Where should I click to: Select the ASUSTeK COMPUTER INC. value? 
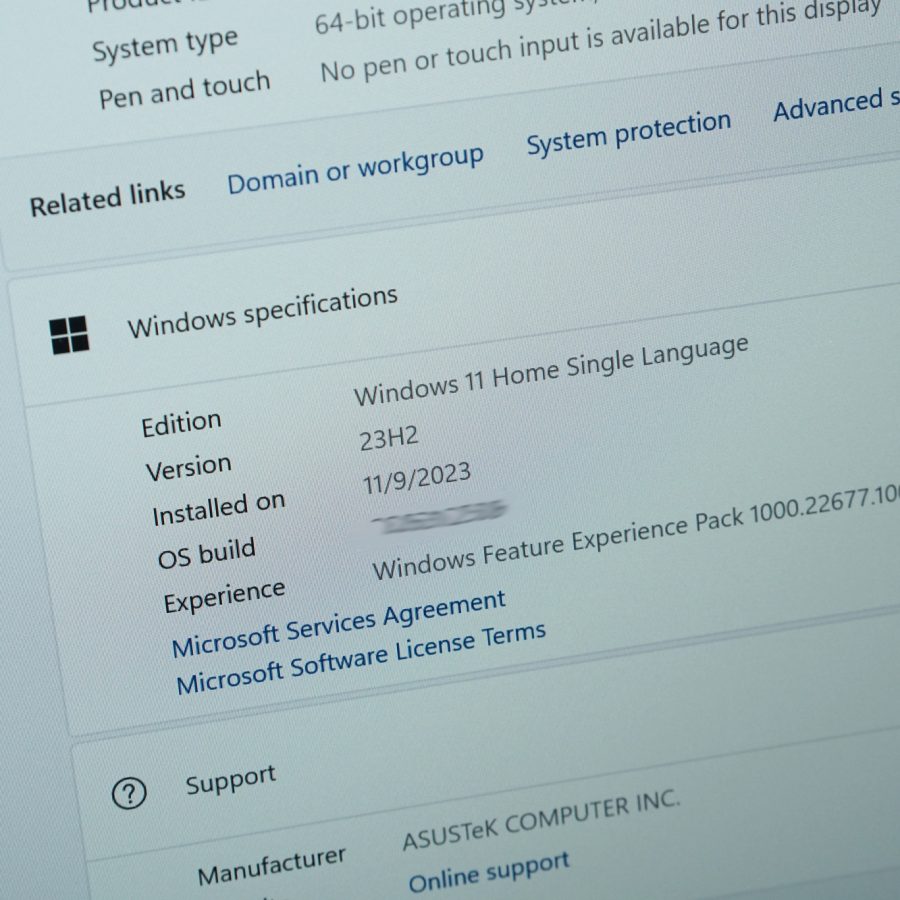click(541, 819)
